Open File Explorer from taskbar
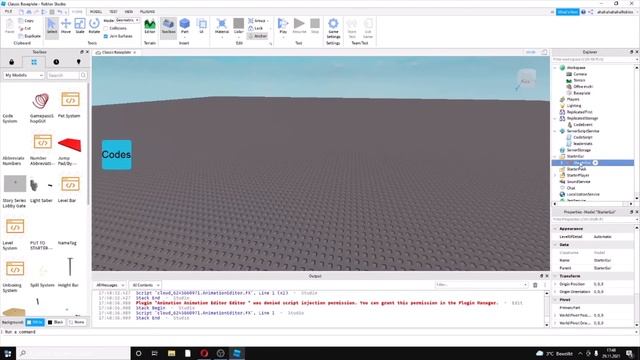 (x=171, y=353)
